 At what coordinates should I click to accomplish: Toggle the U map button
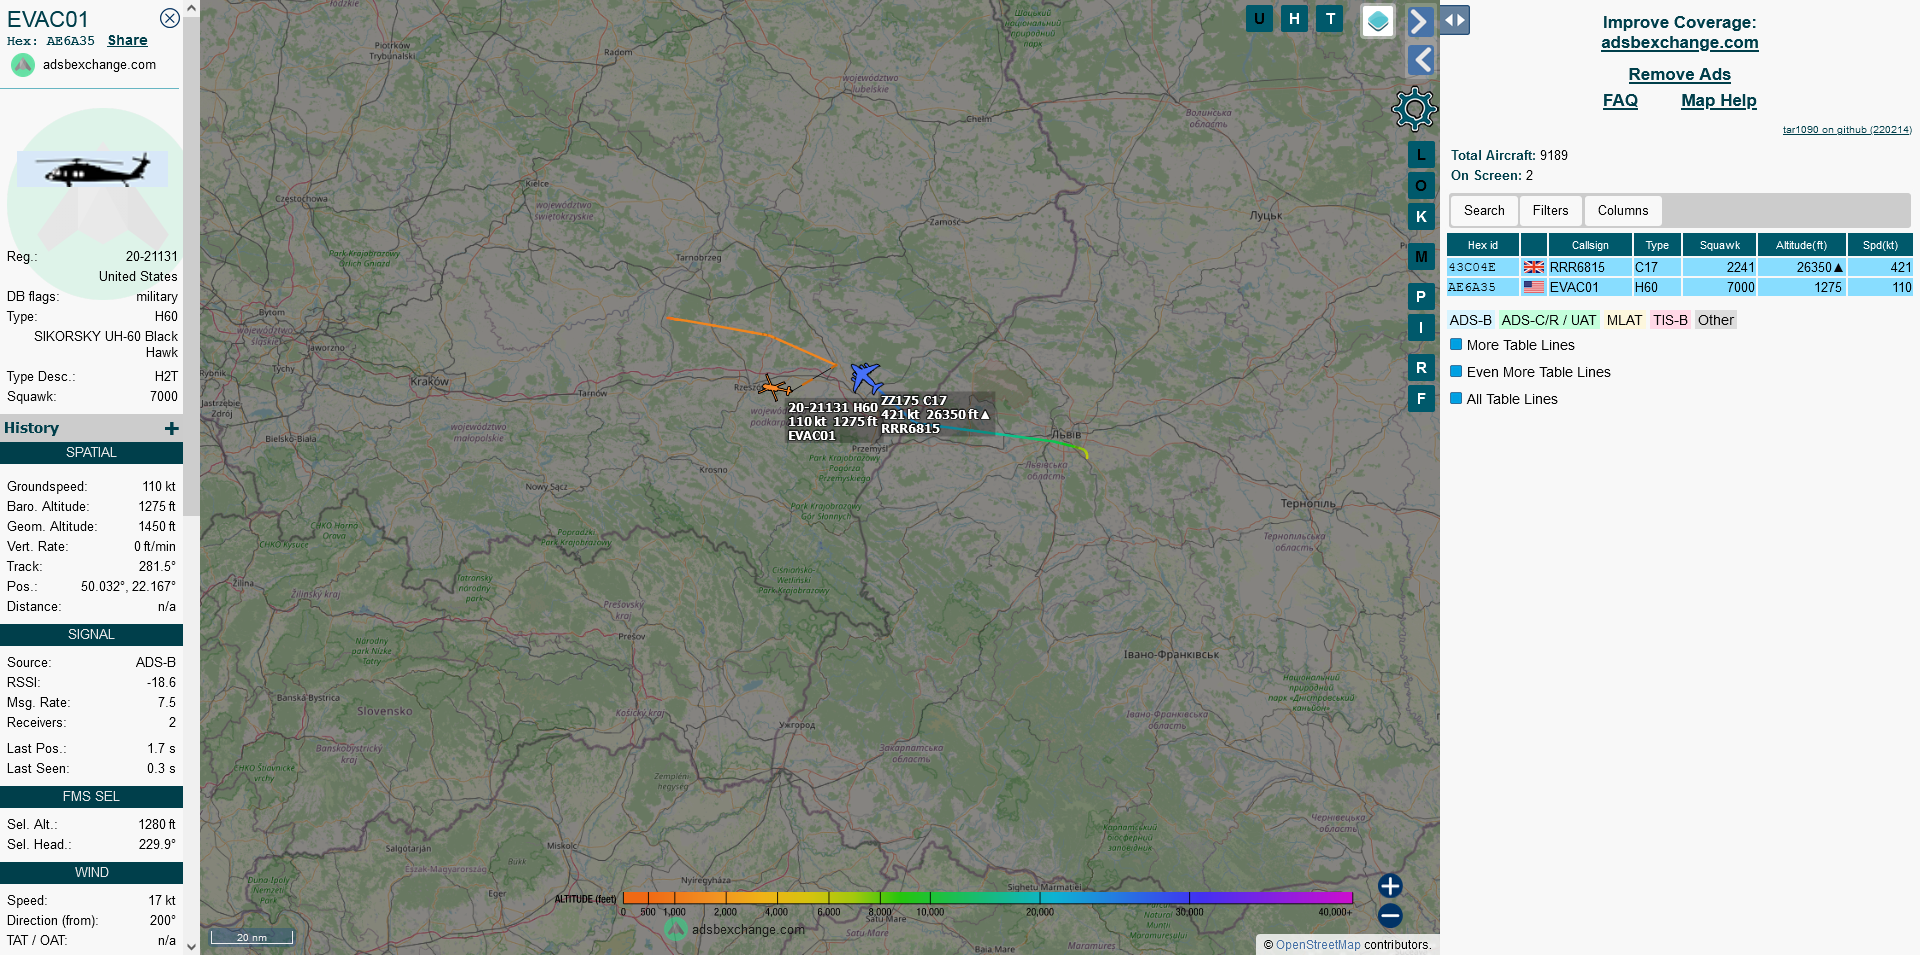point(1259,18)
